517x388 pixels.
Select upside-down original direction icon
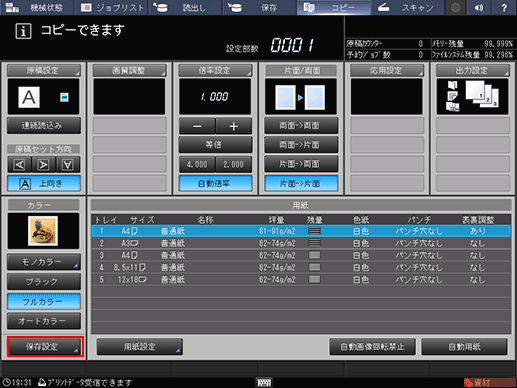[x=68, y=164]
